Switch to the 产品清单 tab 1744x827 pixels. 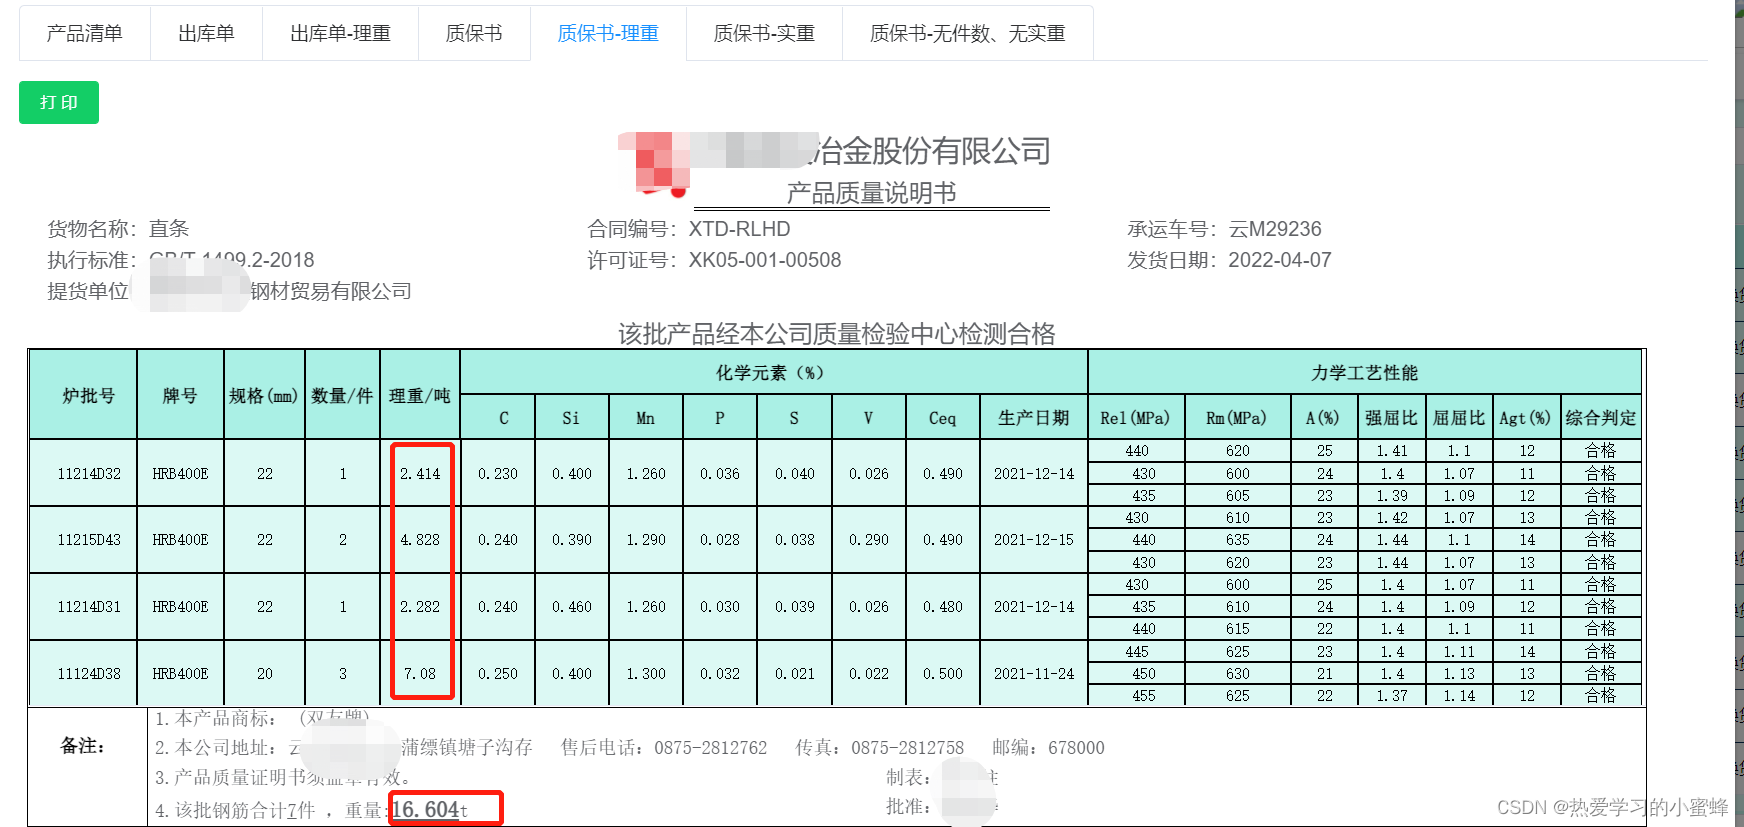[84, 33]
